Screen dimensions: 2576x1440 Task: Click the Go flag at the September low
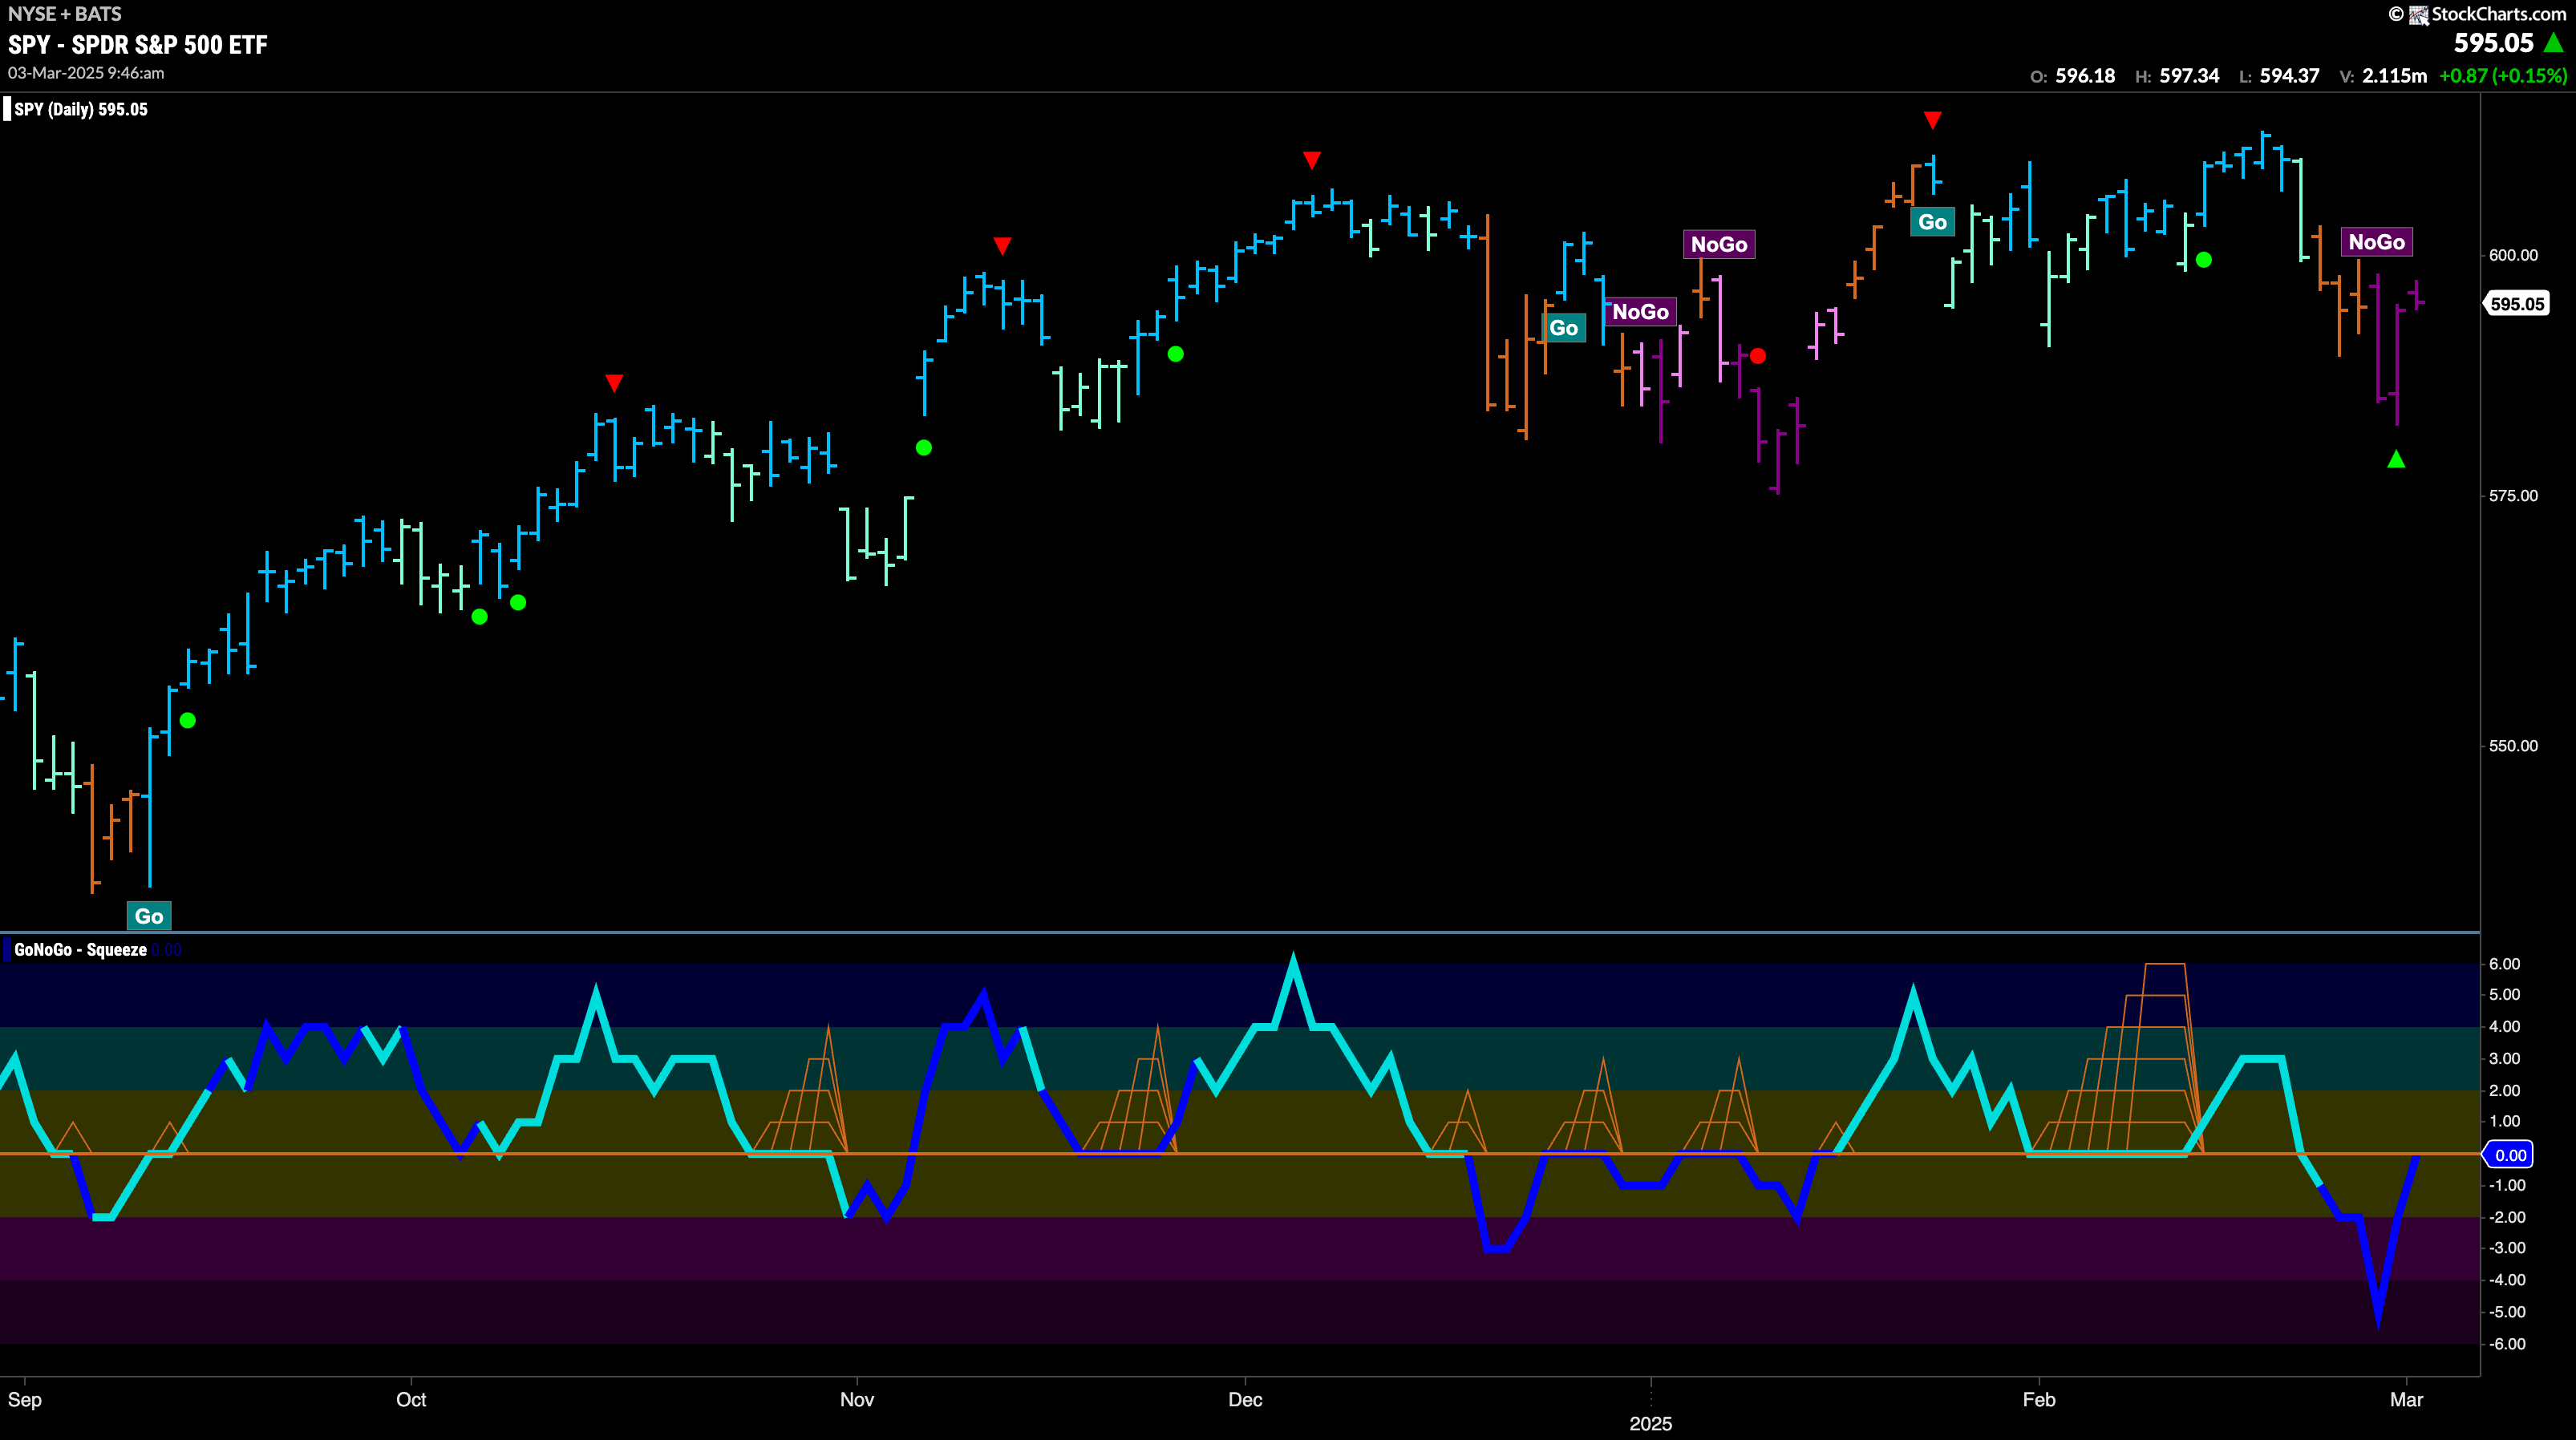tap(149, 916)
